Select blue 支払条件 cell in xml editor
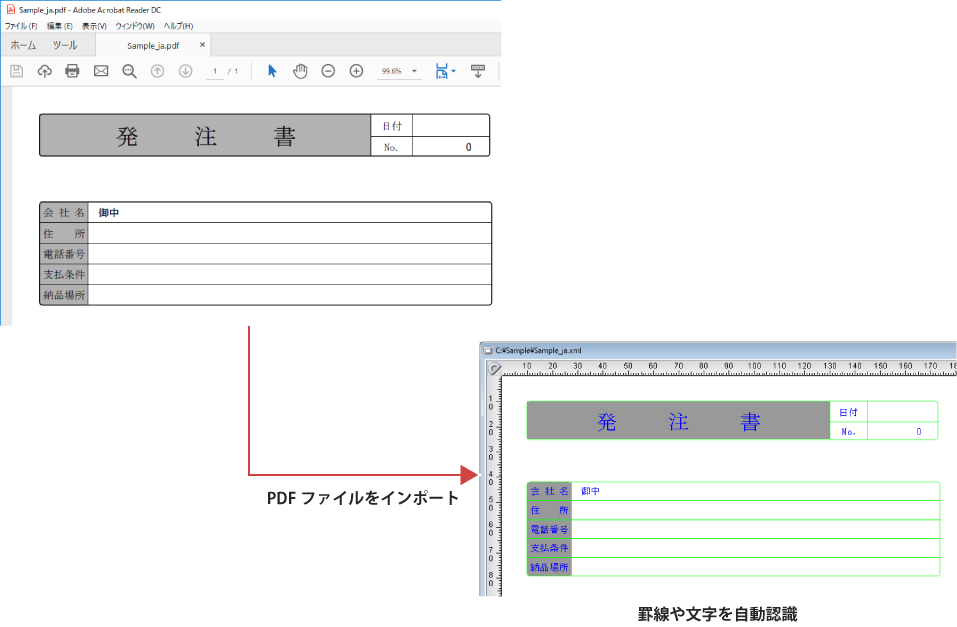This screenshot has height=627, width=957. pyautogui.click(x=549, y=548)
